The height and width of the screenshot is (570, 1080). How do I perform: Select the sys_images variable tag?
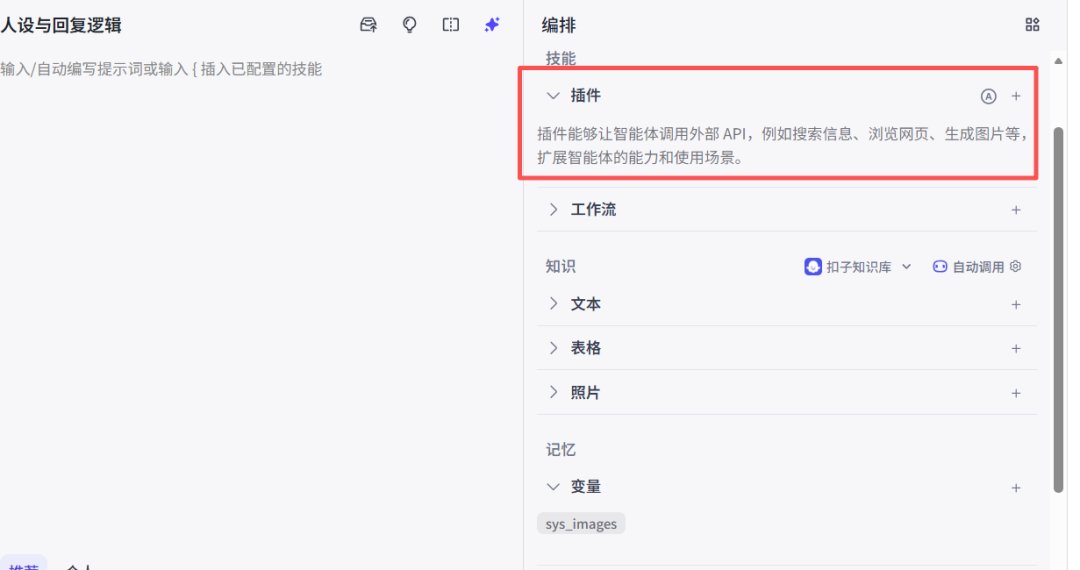click(x=581, y=524)
